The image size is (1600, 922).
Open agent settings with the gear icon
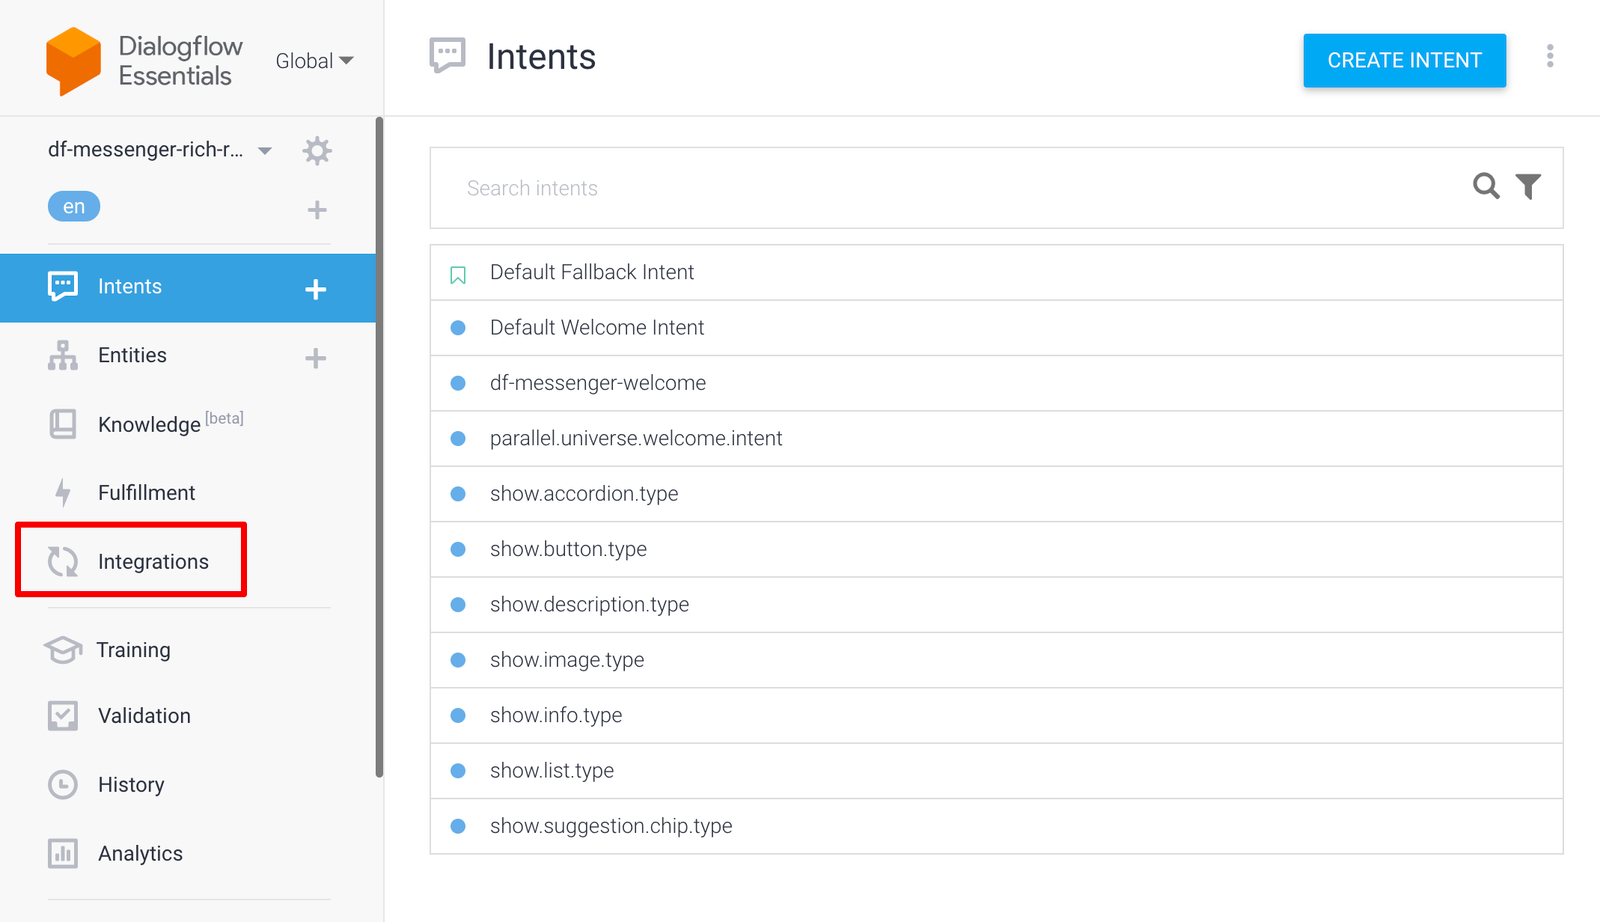(x=317, y=150)
